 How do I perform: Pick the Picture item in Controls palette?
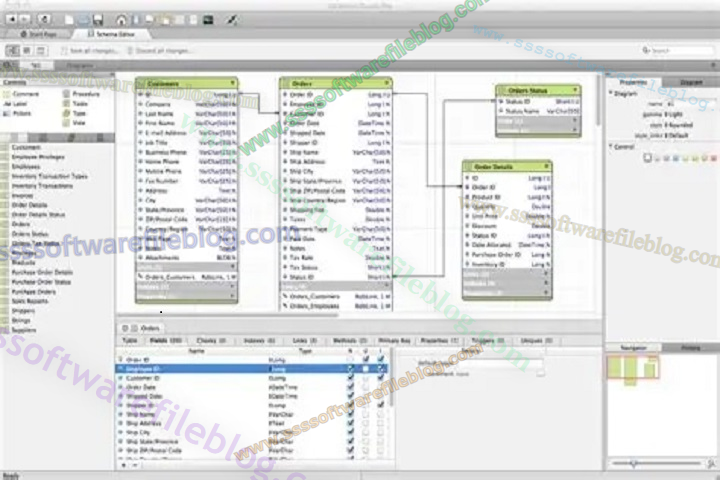click(17, 113)
